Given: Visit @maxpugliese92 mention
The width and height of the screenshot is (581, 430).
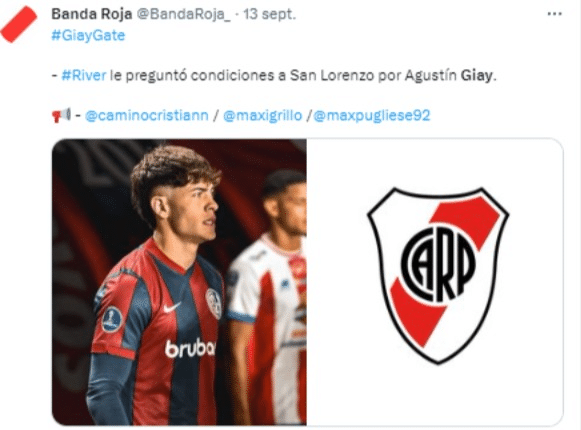Looking at the screenshot, I should pyautogui.click(x=372, y=115).
